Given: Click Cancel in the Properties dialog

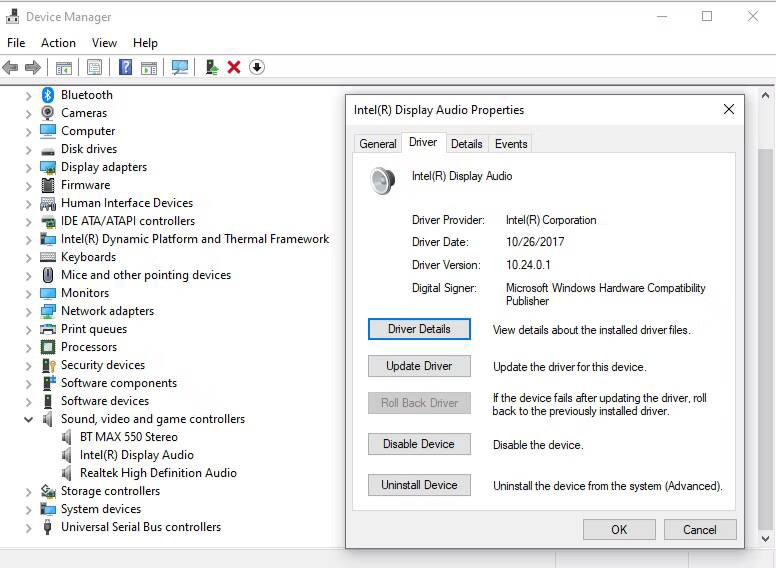Looking at the screenshot, I should (x=700, y=530).
